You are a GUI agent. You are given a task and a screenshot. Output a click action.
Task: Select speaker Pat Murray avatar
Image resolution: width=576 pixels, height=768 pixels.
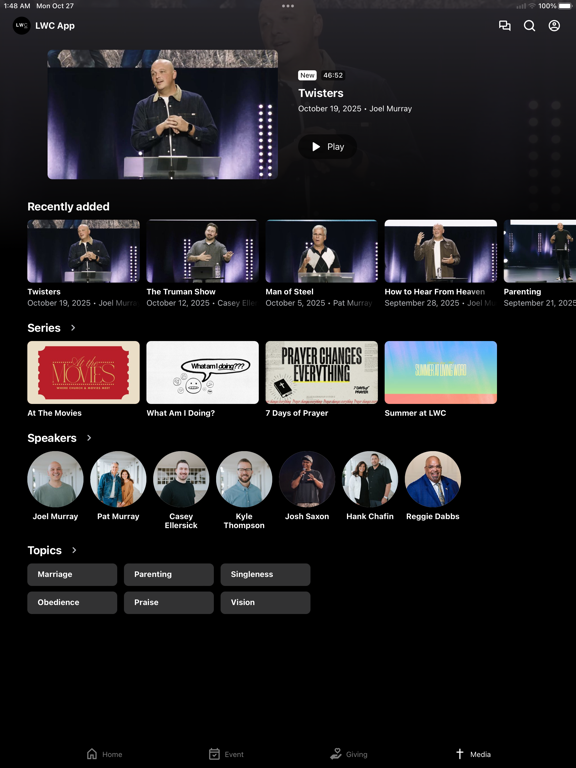[x=118, y=479]
